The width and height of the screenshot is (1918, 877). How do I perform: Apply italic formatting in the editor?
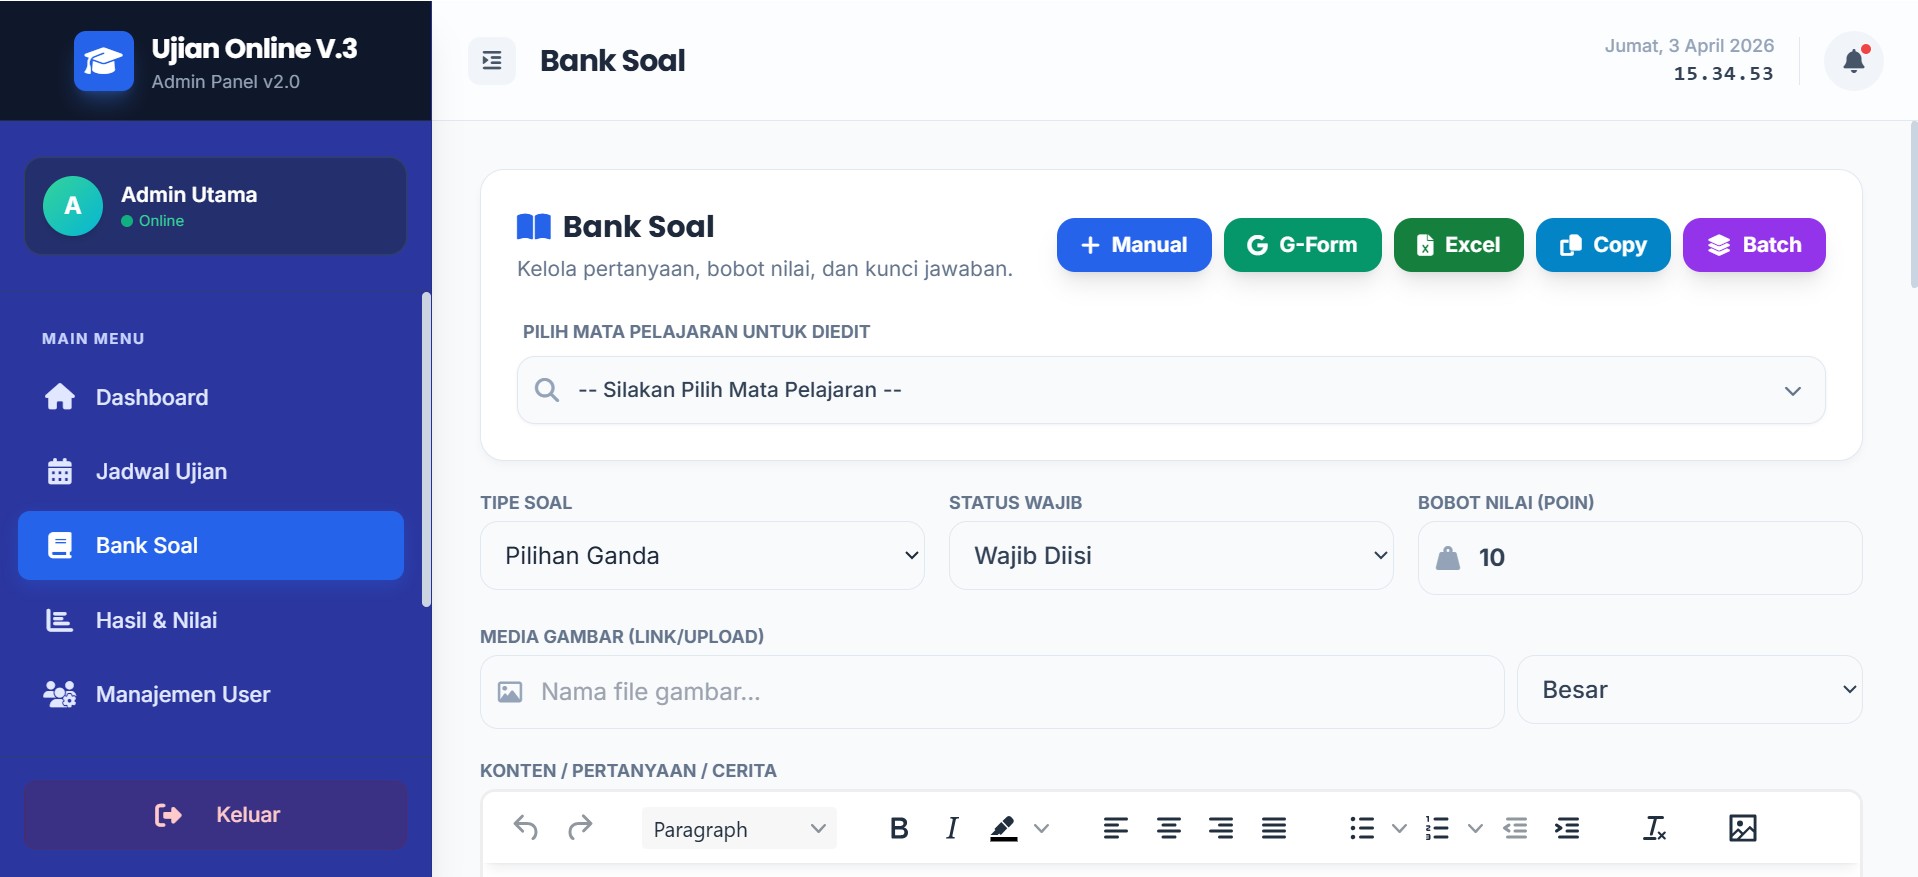[951, 828]
